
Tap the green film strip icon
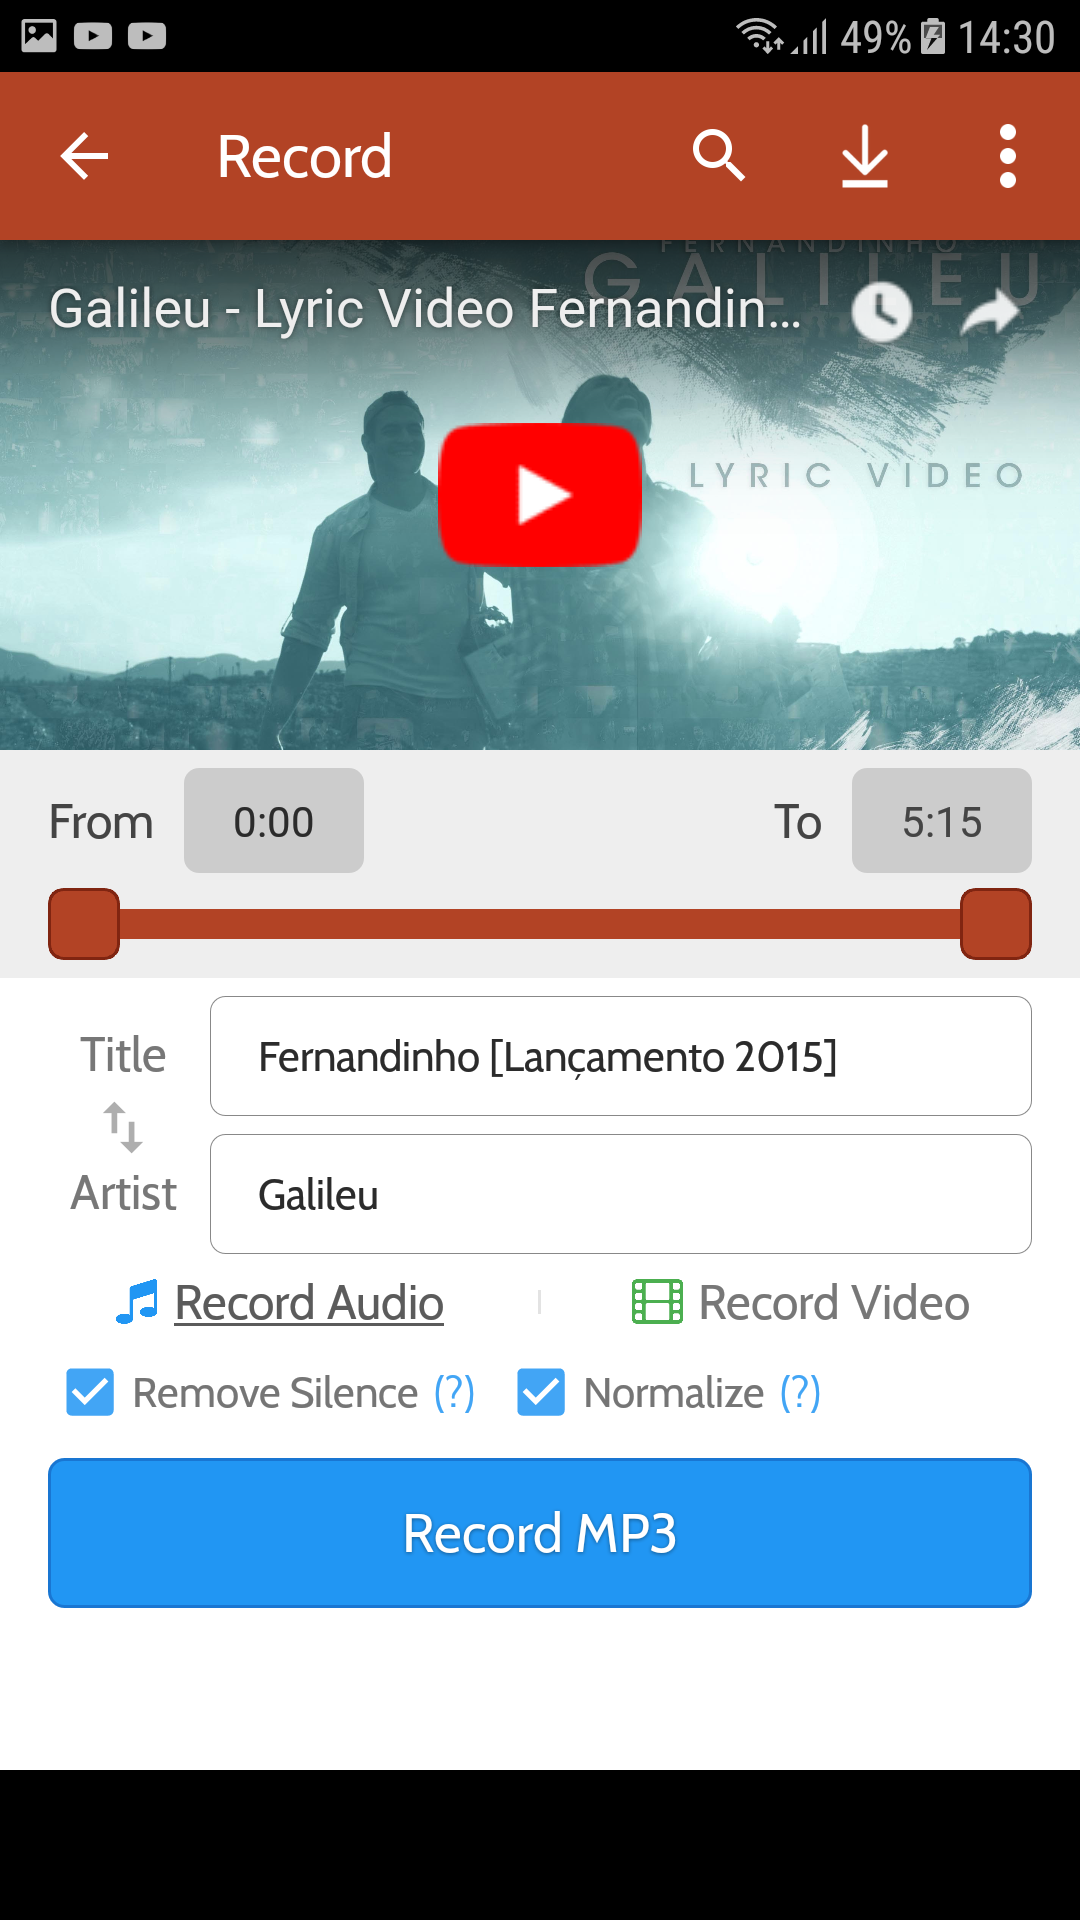click(657, 1302)
